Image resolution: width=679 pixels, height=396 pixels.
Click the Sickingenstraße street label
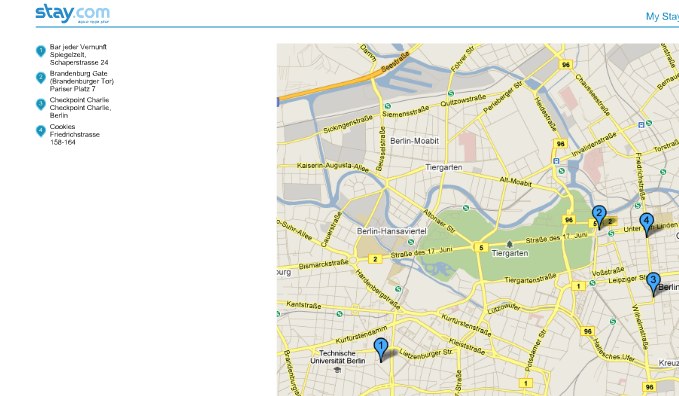point(348,124)
